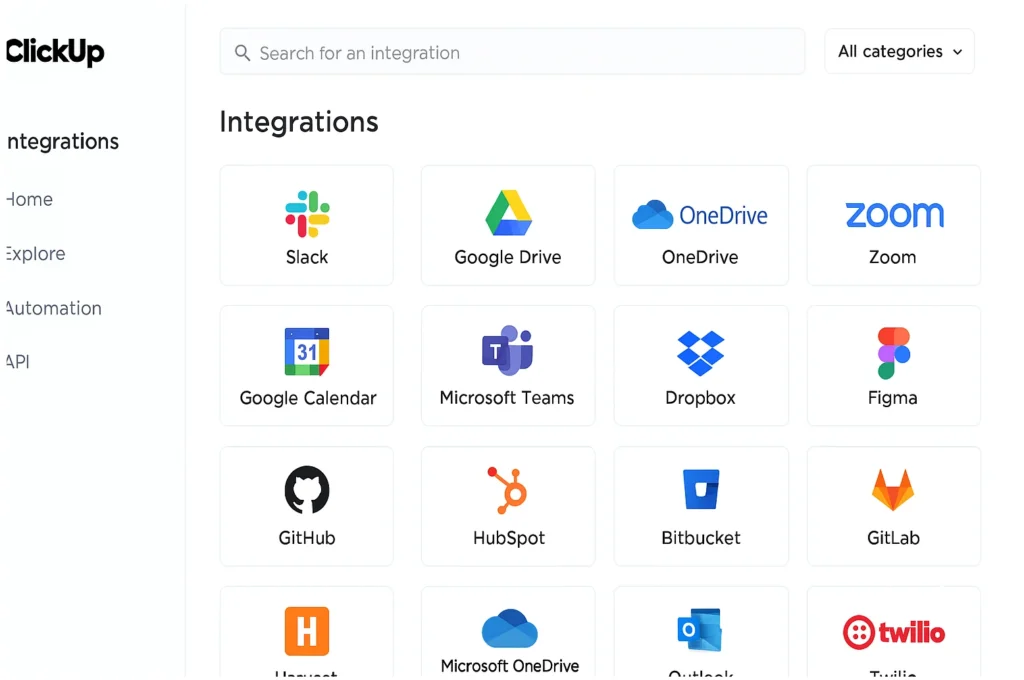The image size is (1024, 680).
Task: Open the Microsoft Teams icon
Action: (507, 351)
